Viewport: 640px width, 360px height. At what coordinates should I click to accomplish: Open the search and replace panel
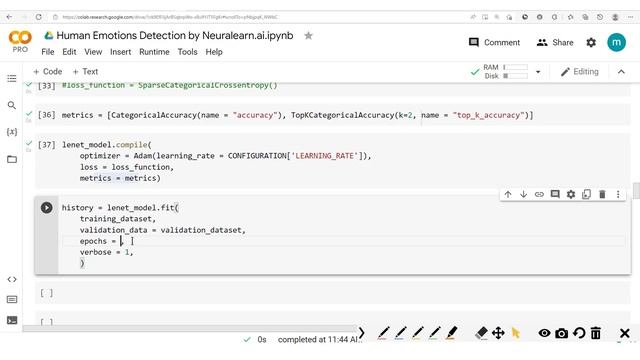coord(12,105)
